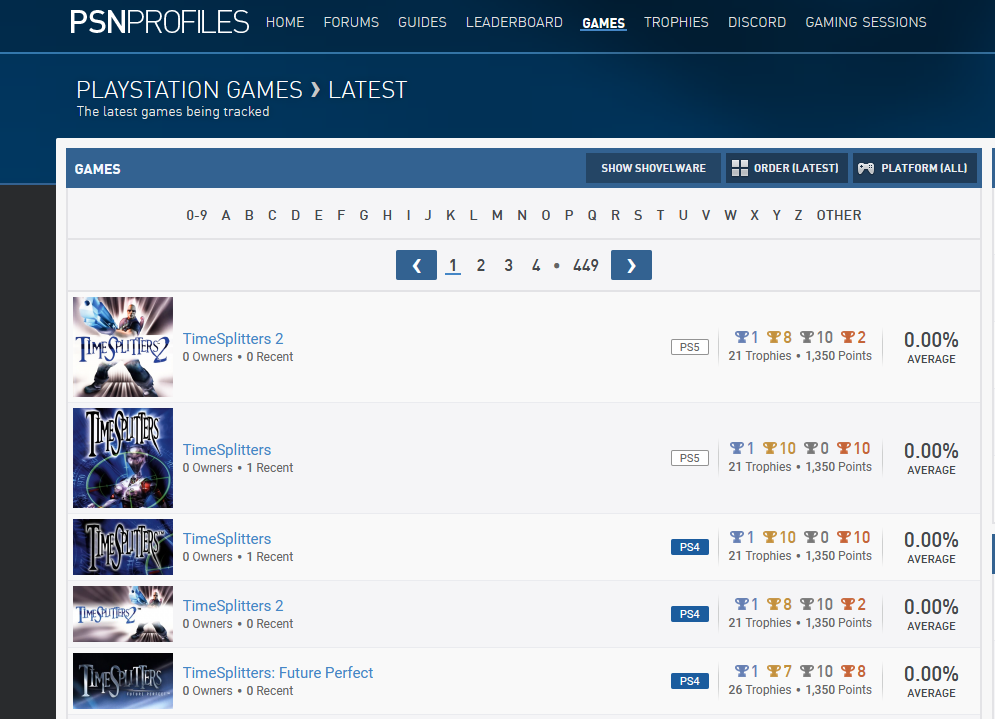This screenshot has height=719, width=995.
Task: Click bronze trophy icon for Future Perfect
Action: pos(848,671)
